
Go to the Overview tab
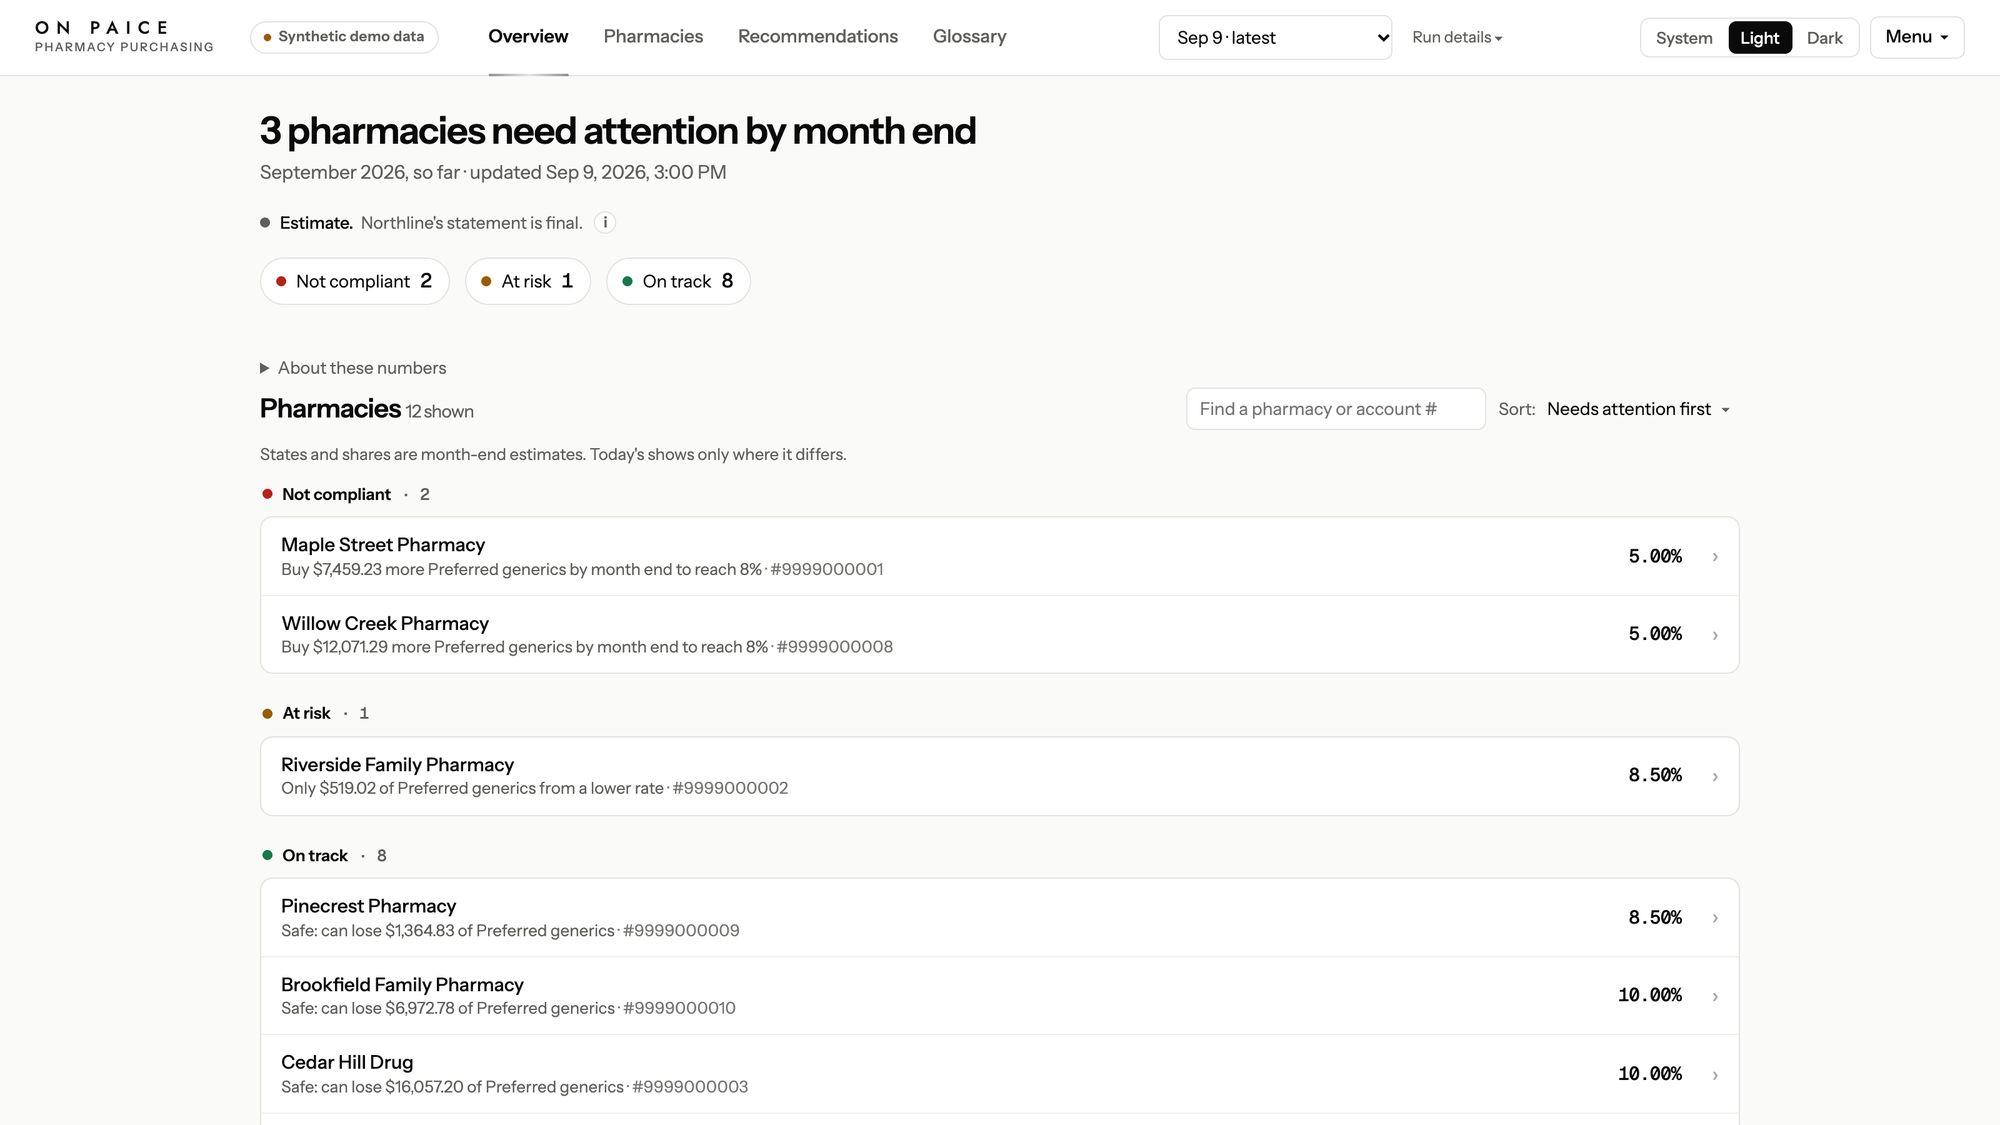pyautogui.click(x=528, y=37)
